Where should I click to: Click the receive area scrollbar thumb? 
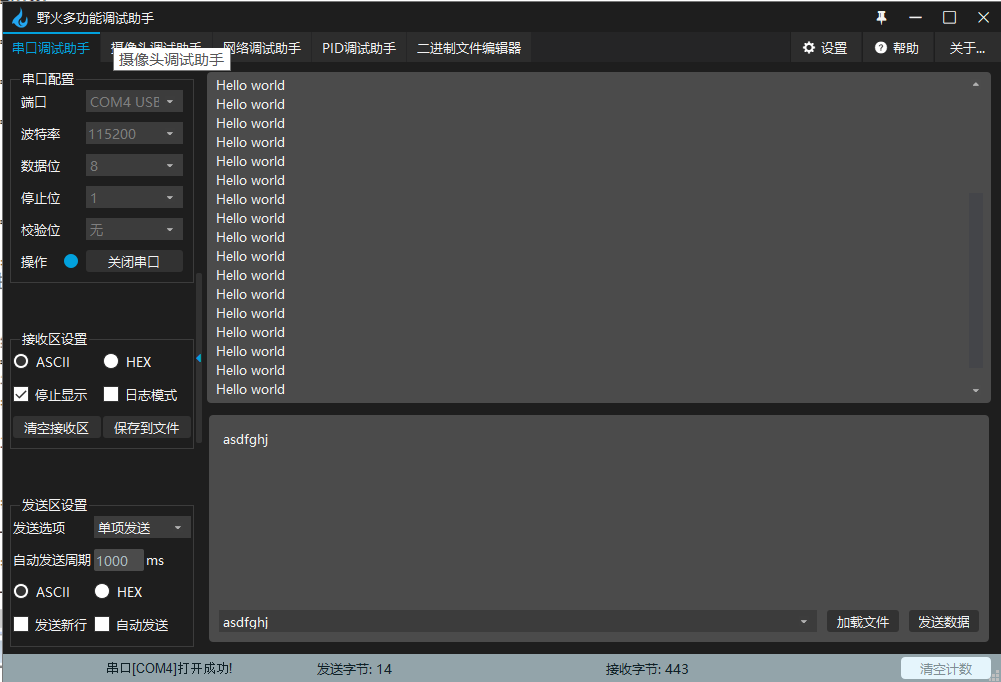[x=975, y=280]
